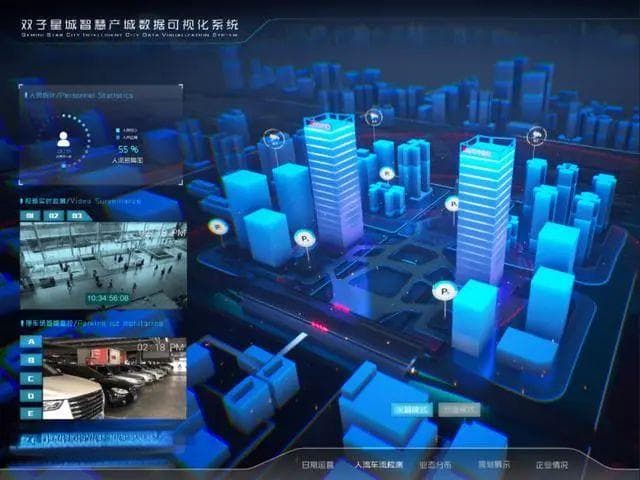This screenshot has width=640, height=480.
Task: Select the left twin tower building
Action: tap(333, 181)
